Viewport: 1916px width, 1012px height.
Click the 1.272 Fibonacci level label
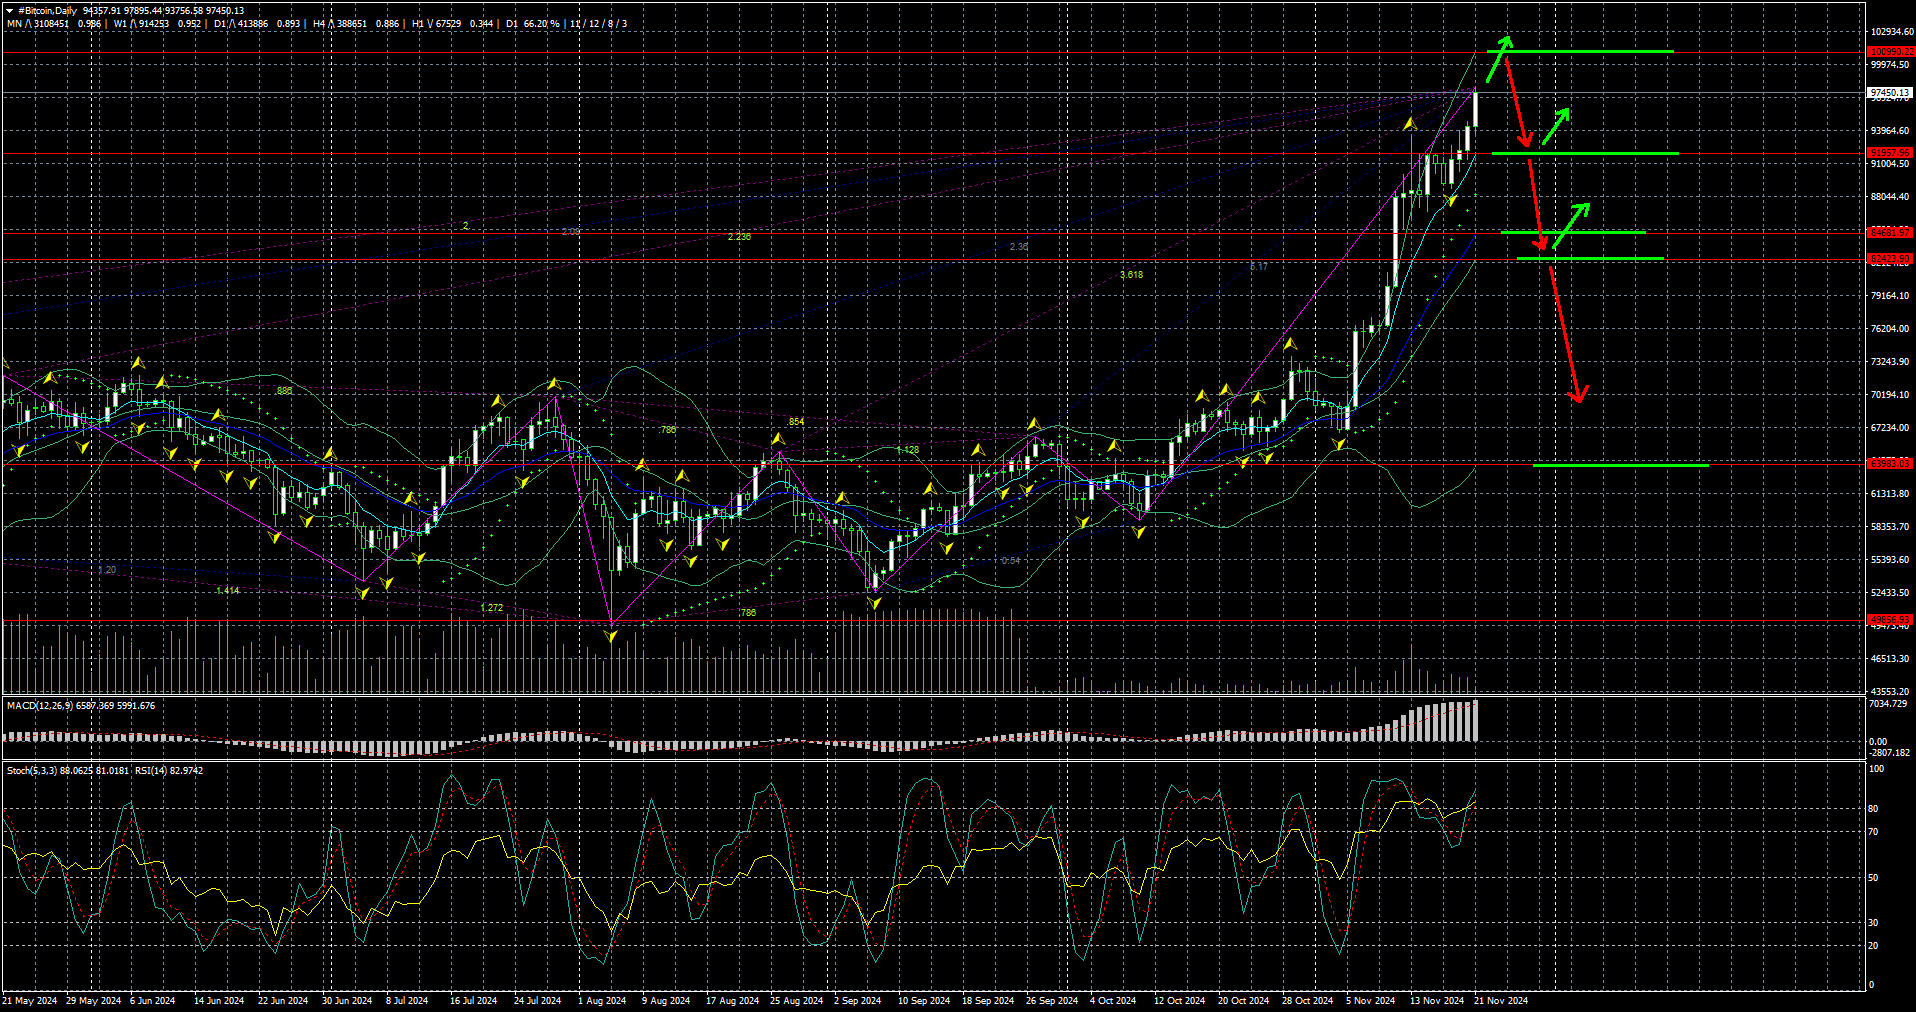492,608
